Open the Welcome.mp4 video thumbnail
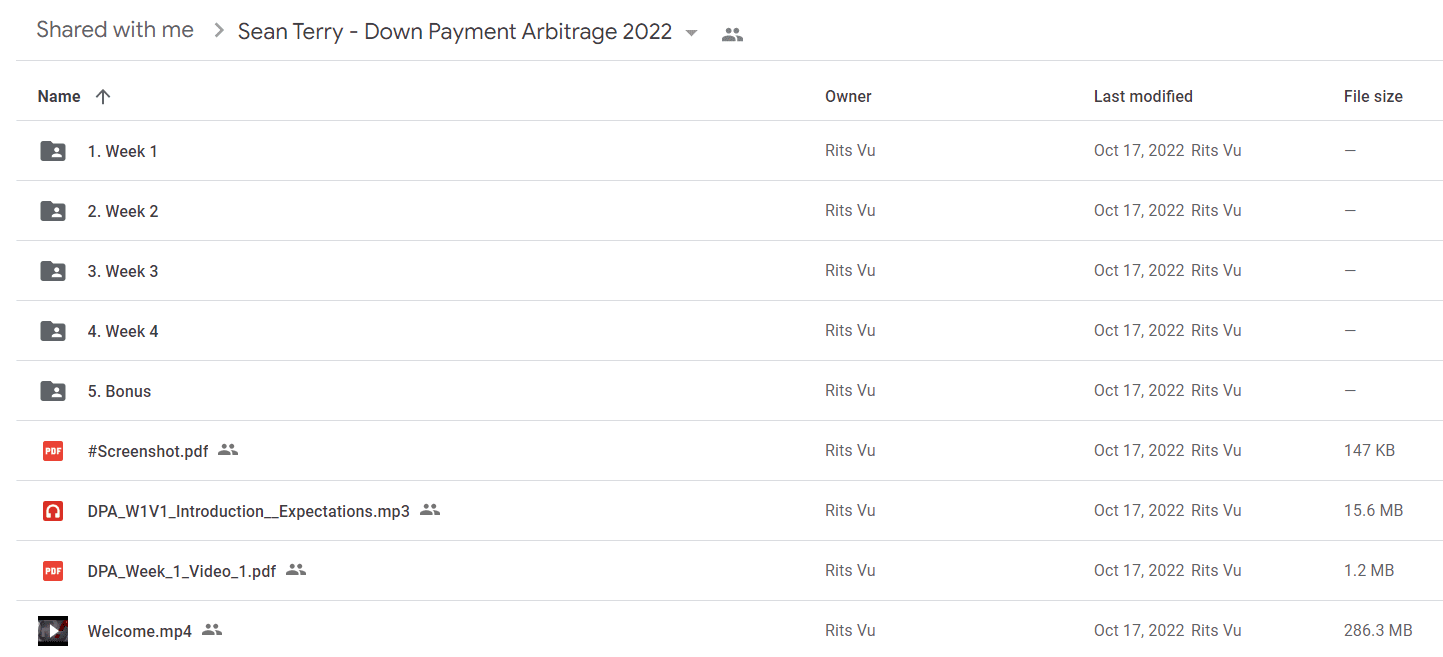 tap(53, 631)
